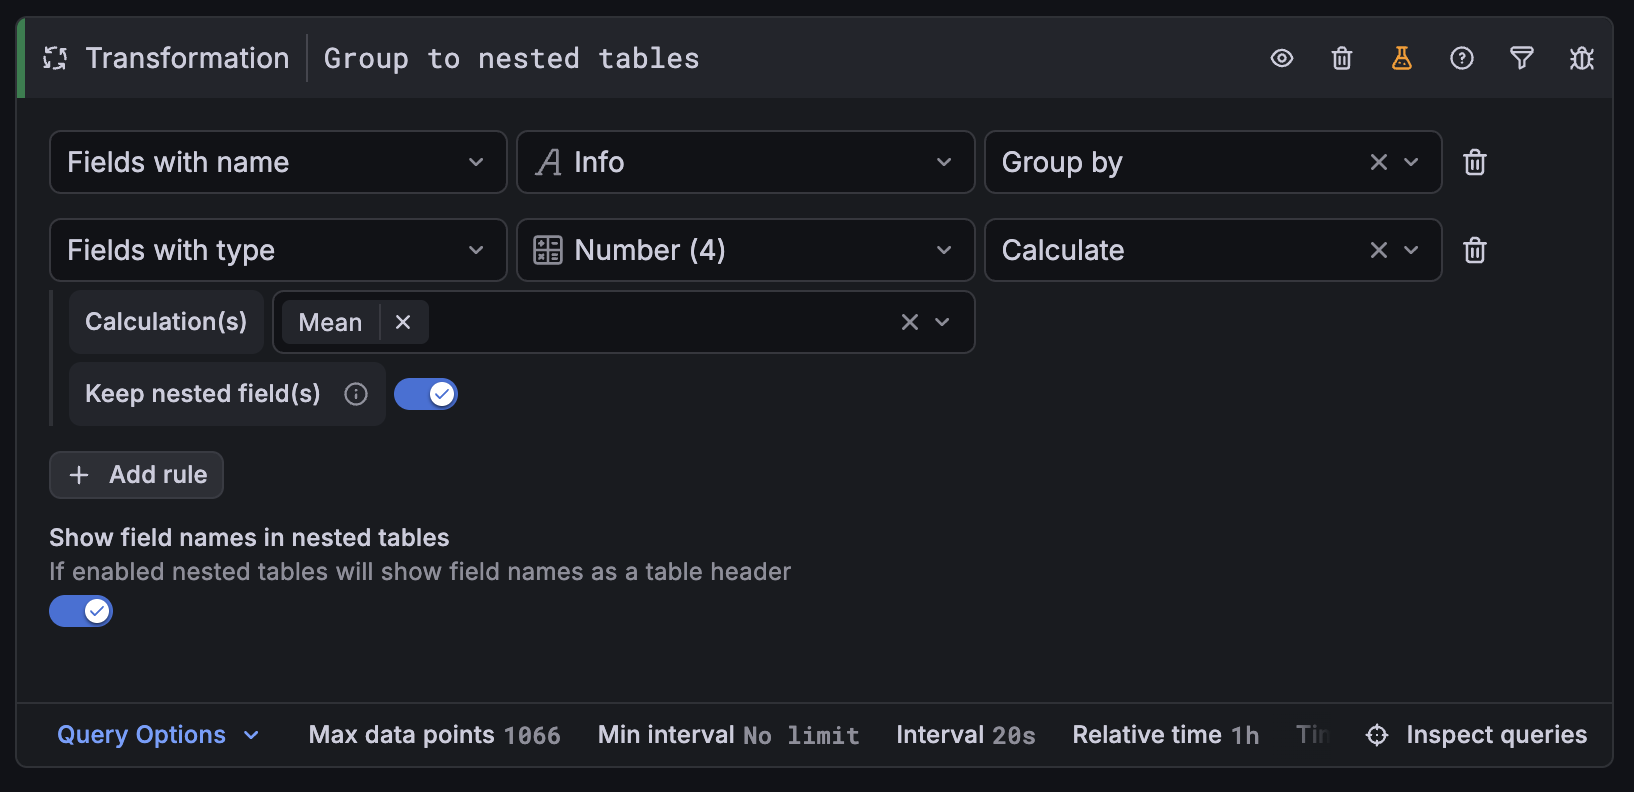
Task: Open the Fields with type dropdown
Action: 278,250
